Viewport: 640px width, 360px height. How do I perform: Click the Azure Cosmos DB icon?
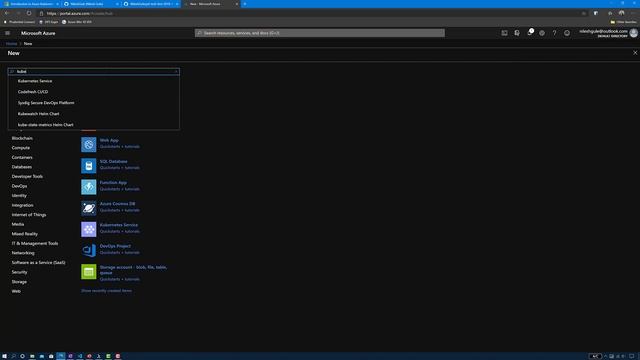(x=89, y=208)
